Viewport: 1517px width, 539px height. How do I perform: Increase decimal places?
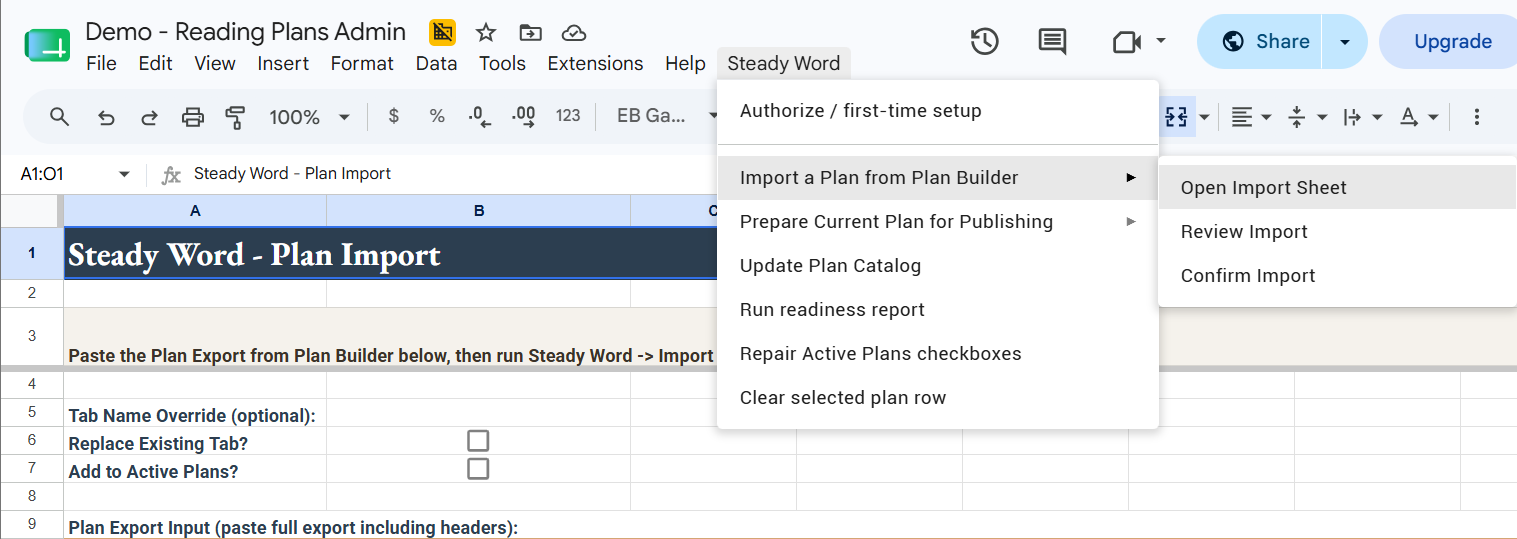[x=523, y=117]
